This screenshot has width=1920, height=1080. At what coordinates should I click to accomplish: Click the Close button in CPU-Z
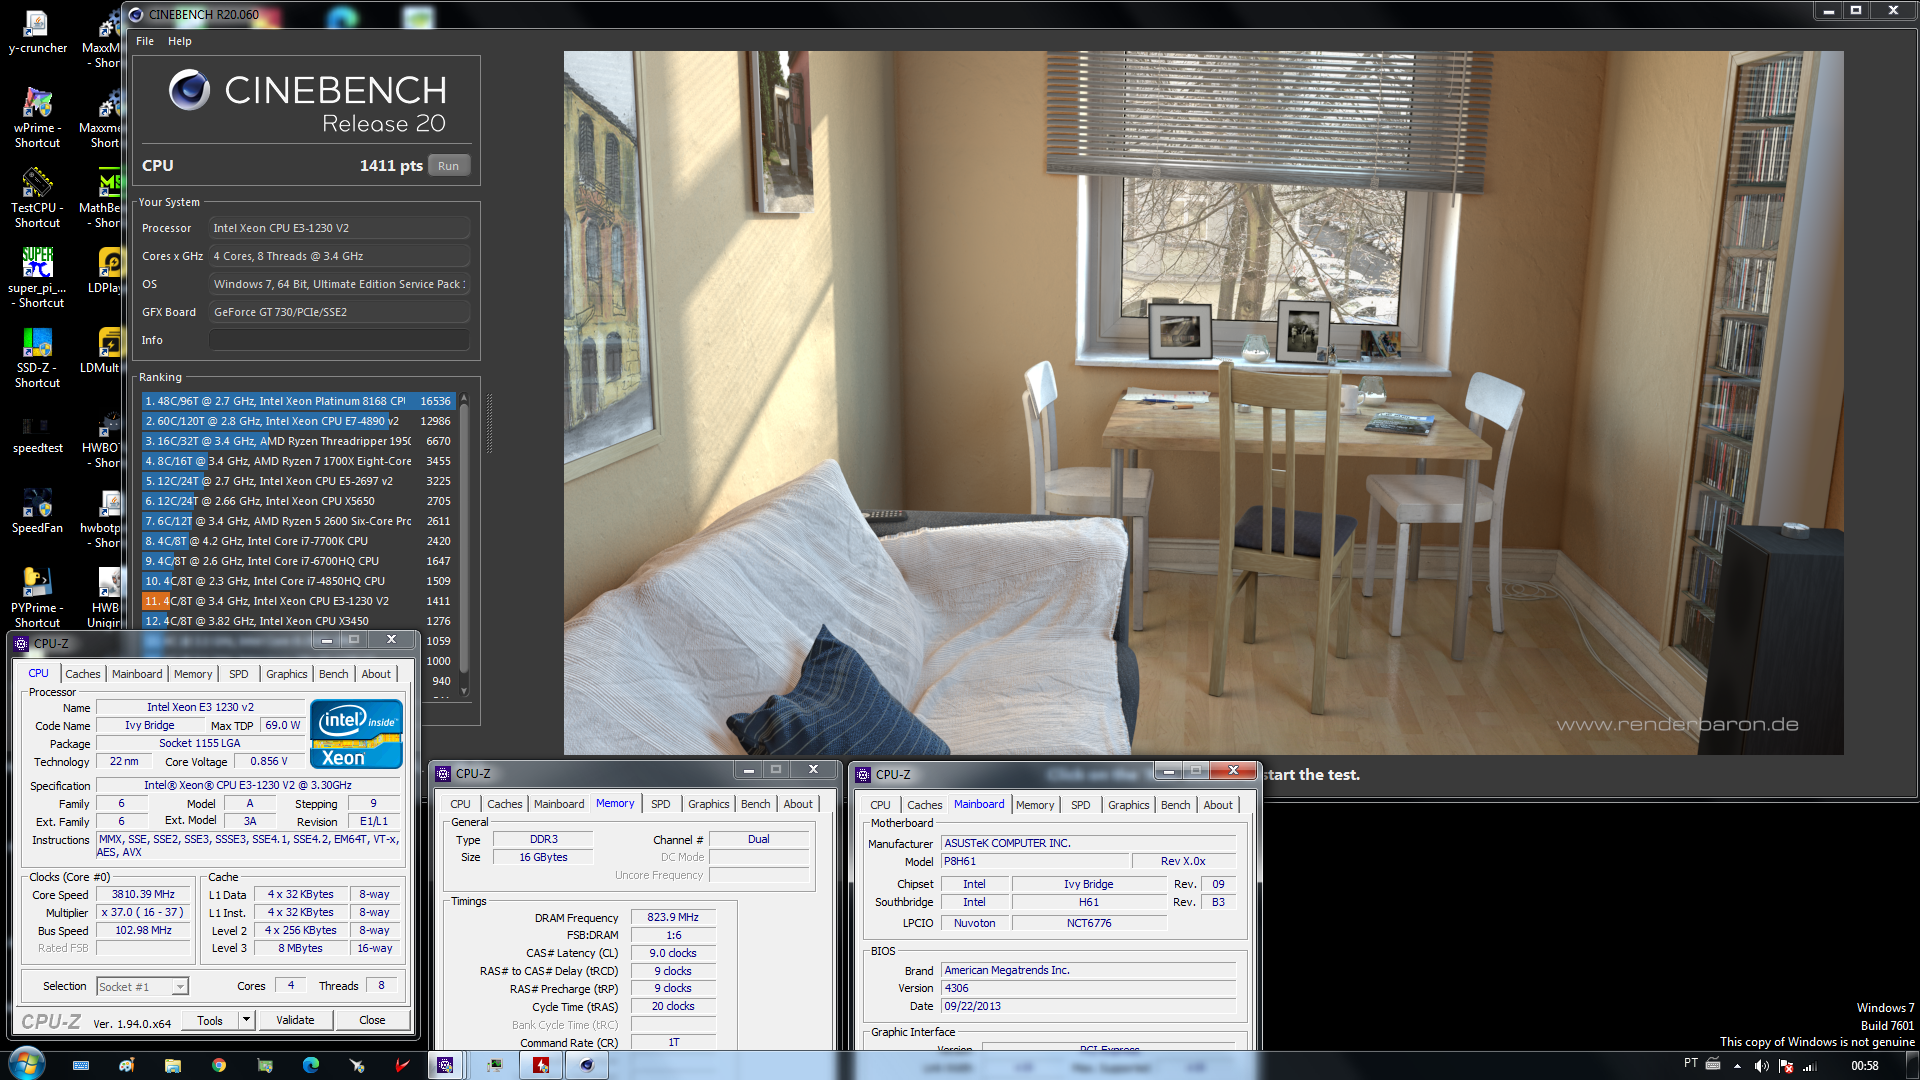coord(372,1021)
